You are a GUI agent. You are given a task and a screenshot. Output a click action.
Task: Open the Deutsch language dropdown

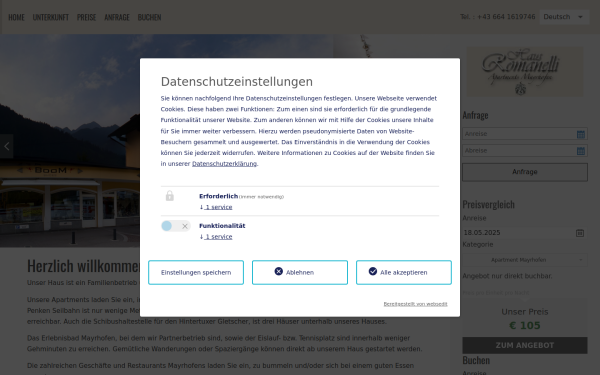click(564, 17)
